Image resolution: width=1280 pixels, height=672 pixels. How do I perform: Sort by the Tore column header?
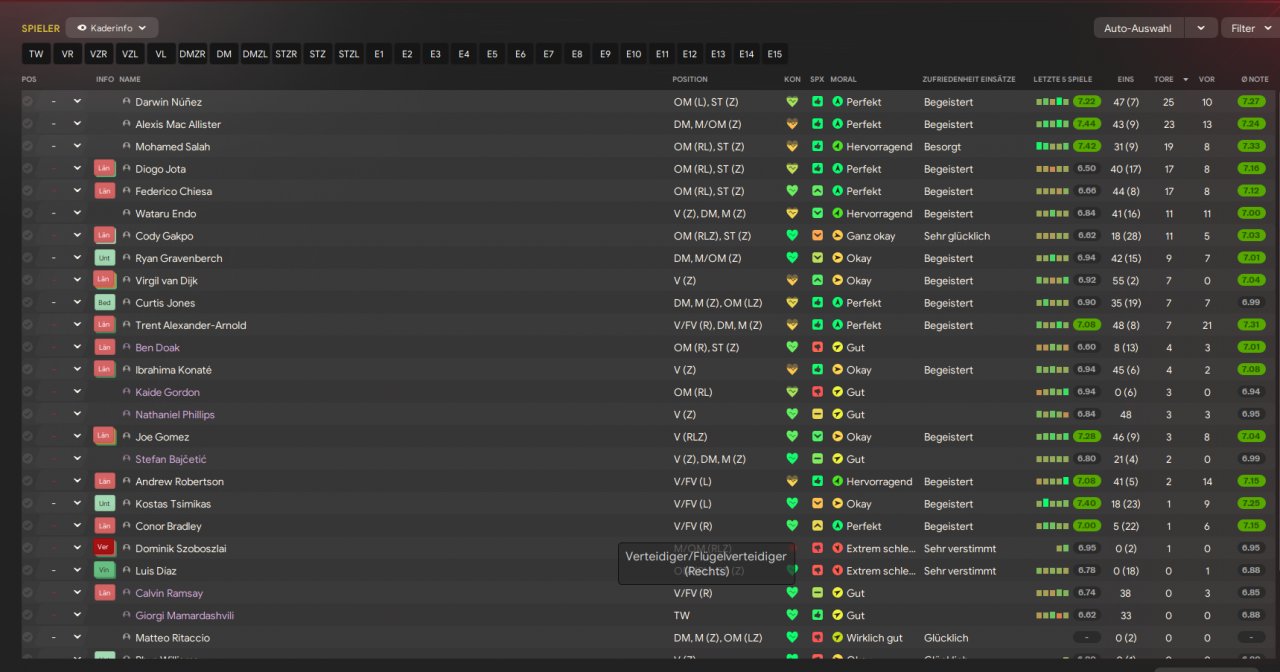(1164, 79)
